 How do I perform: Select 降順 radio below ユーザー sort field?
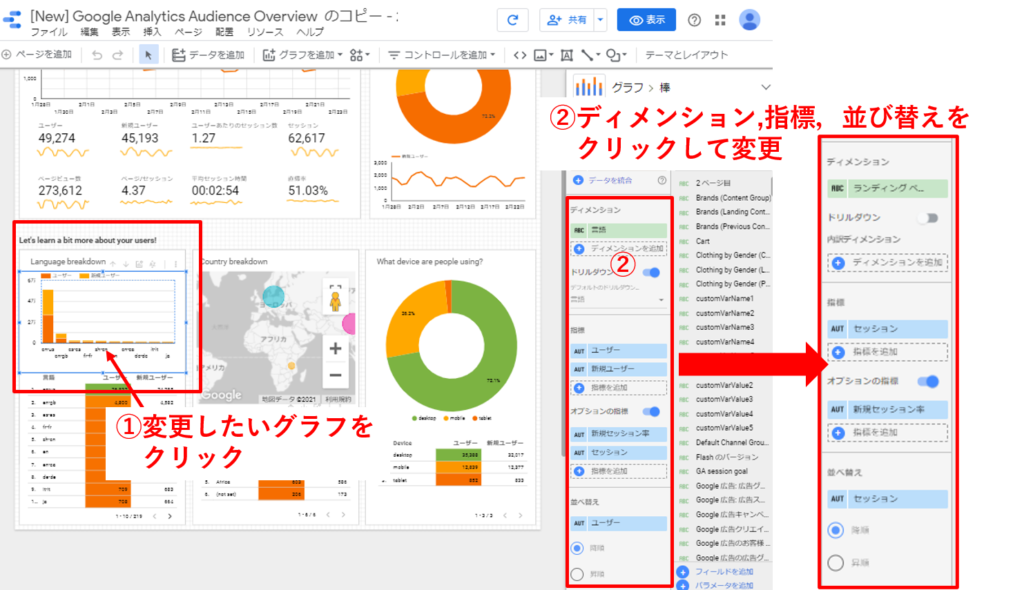(577, 548)
